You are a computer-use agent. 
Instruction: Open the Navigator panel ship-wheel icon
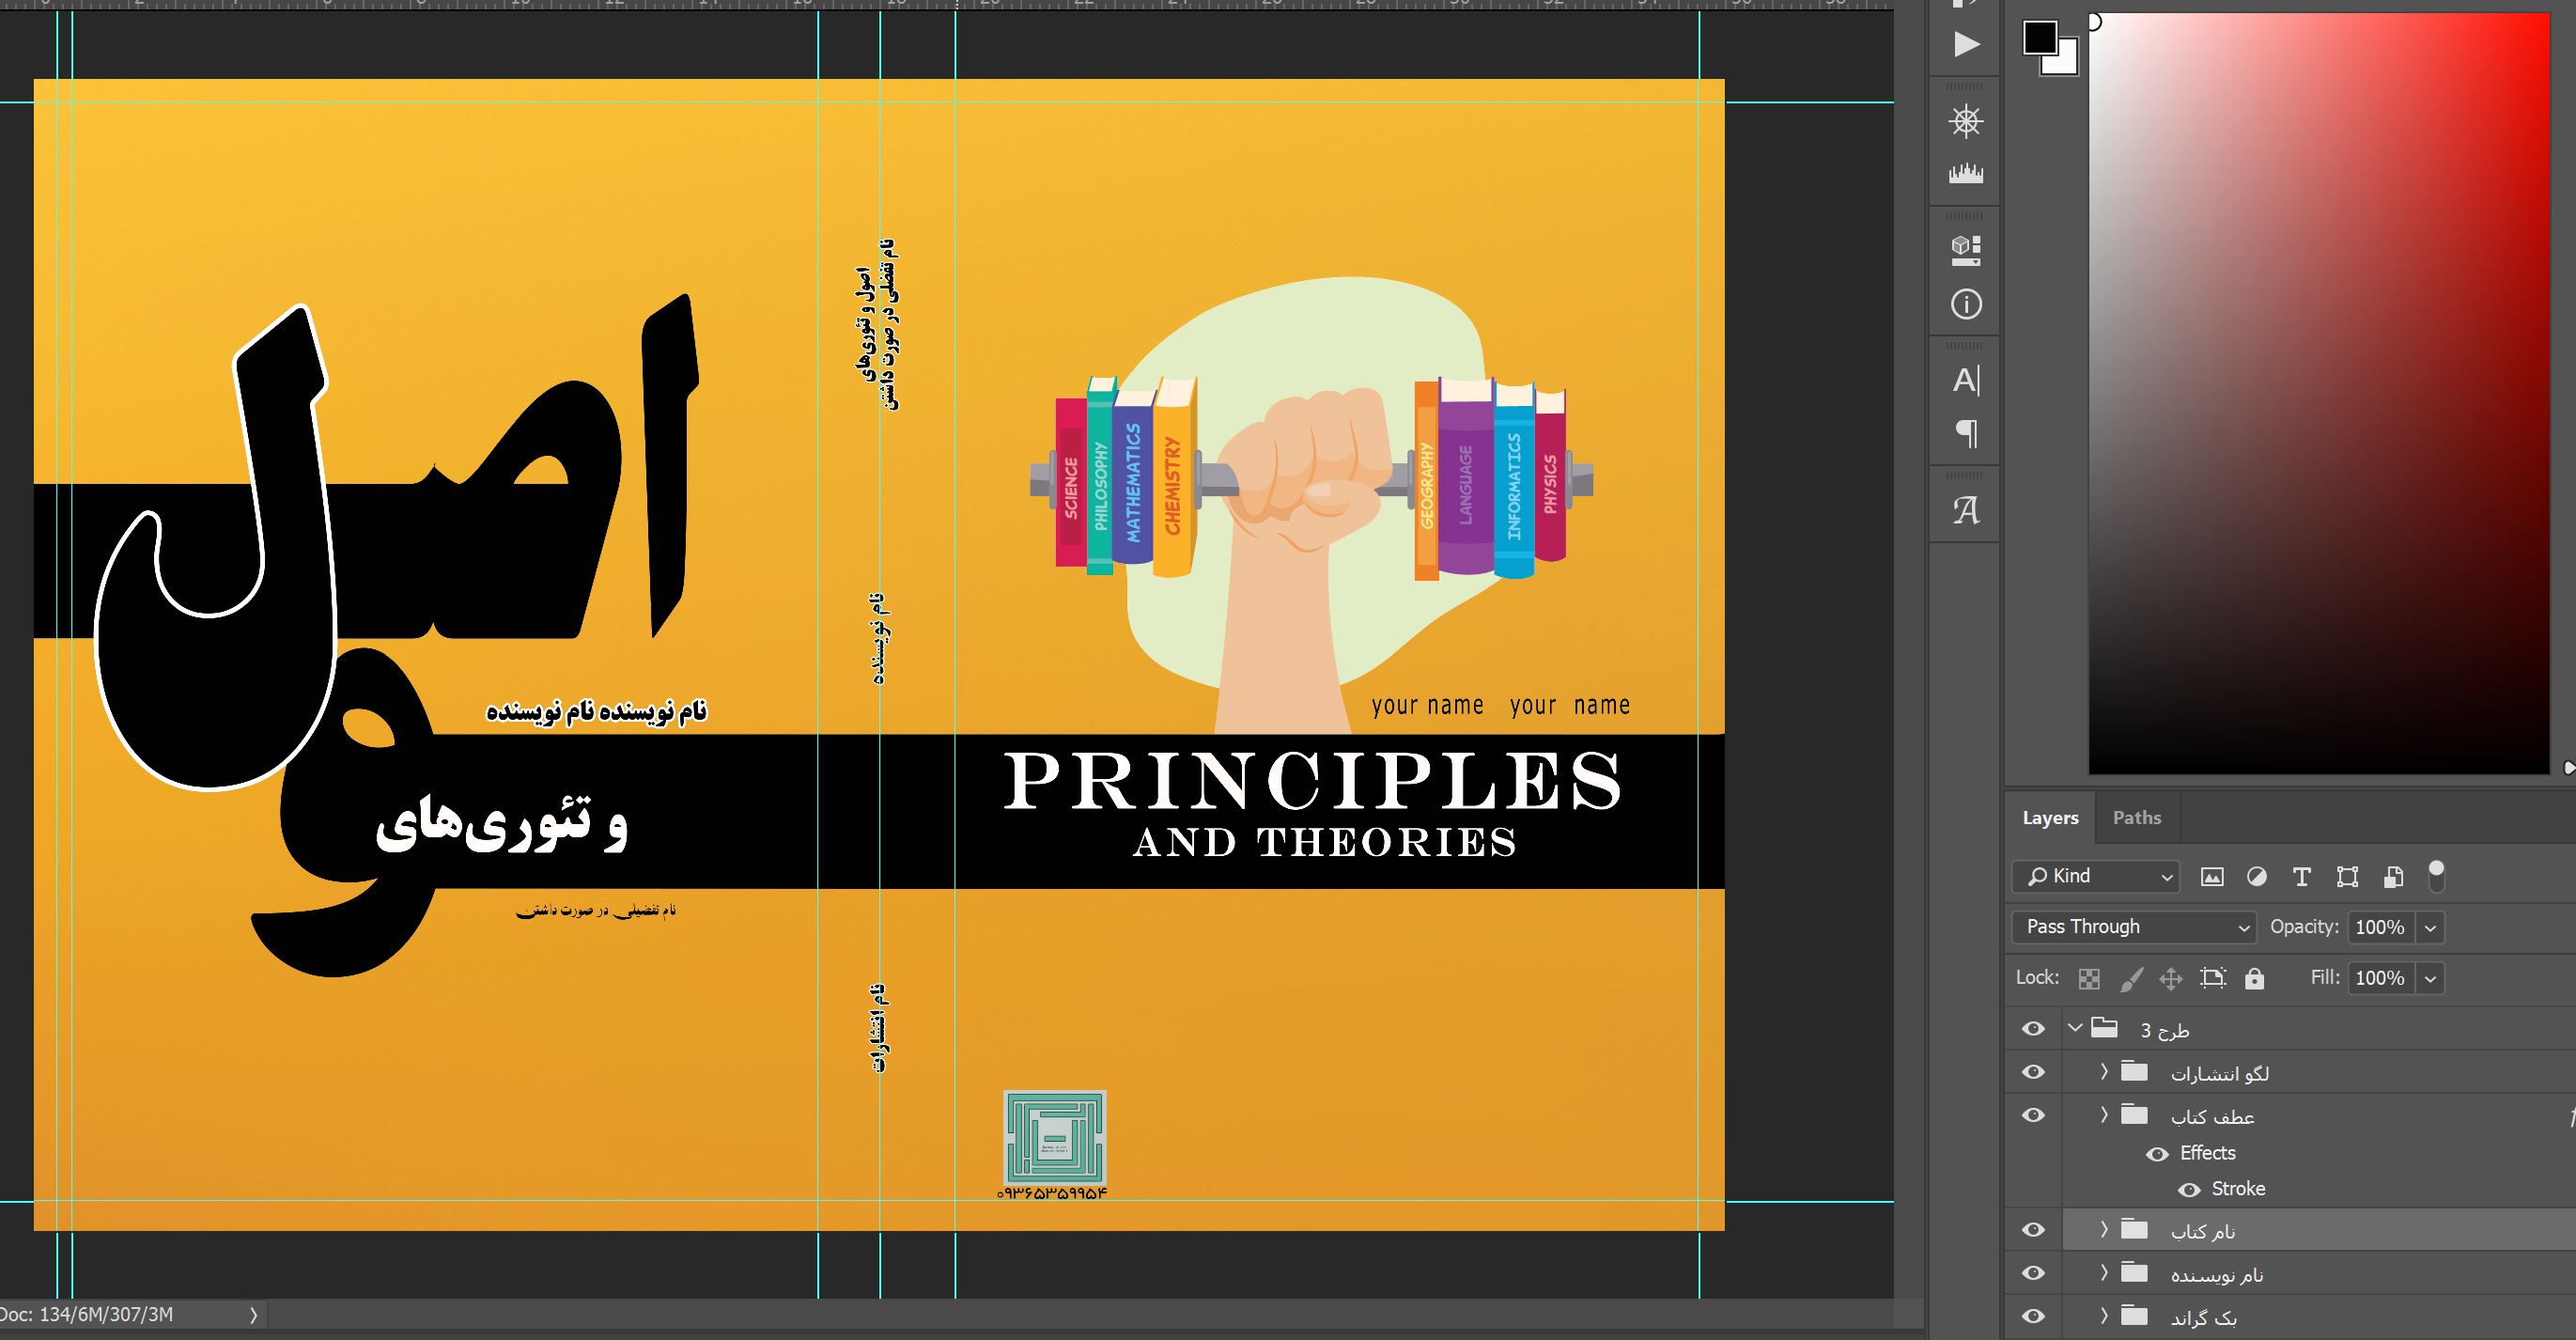coord(1965,122)
